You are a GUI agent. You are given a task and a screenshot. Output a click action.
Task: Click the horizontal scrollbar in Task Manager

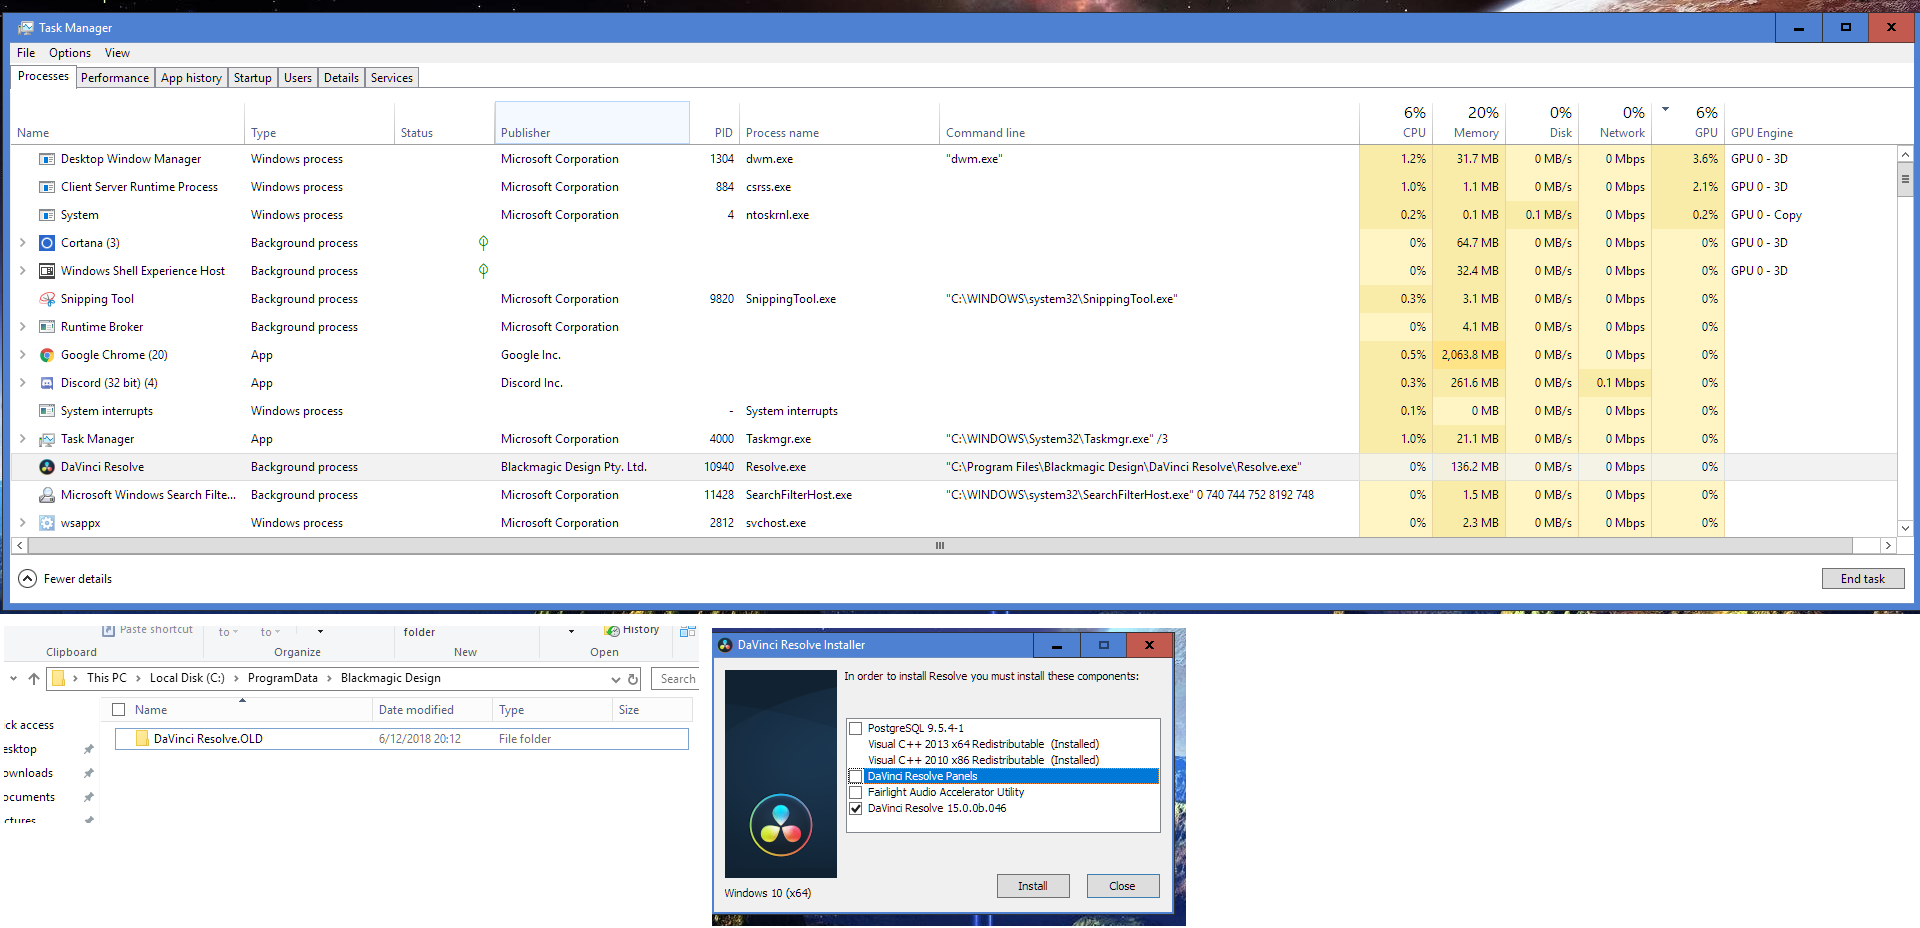coord(940,546)
